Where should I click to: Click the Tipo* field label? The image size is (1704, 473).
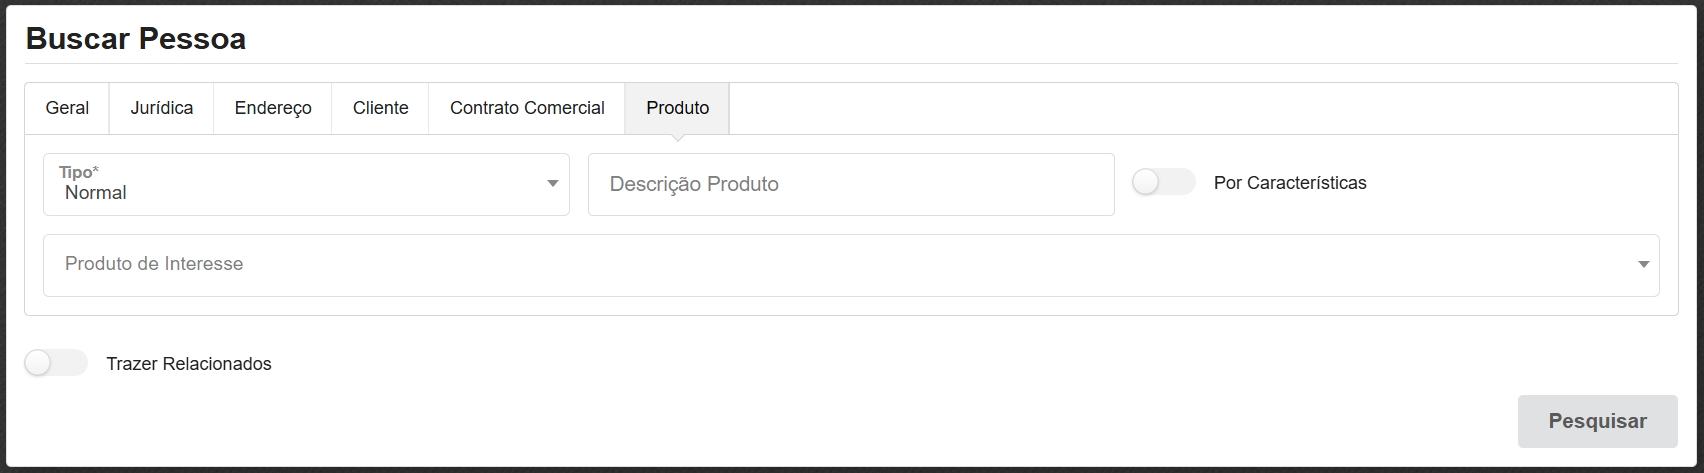79,172
